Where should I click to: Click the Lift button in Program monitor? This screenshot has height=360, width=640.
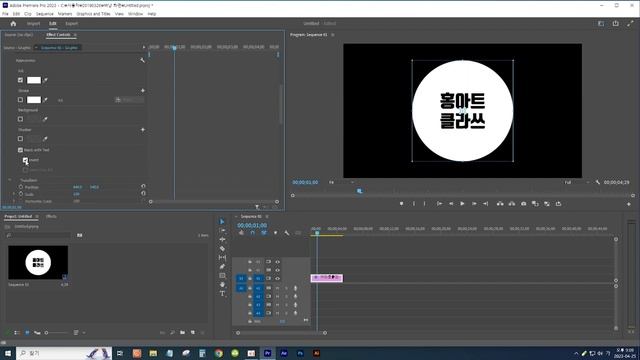click(x=500, y=204)
